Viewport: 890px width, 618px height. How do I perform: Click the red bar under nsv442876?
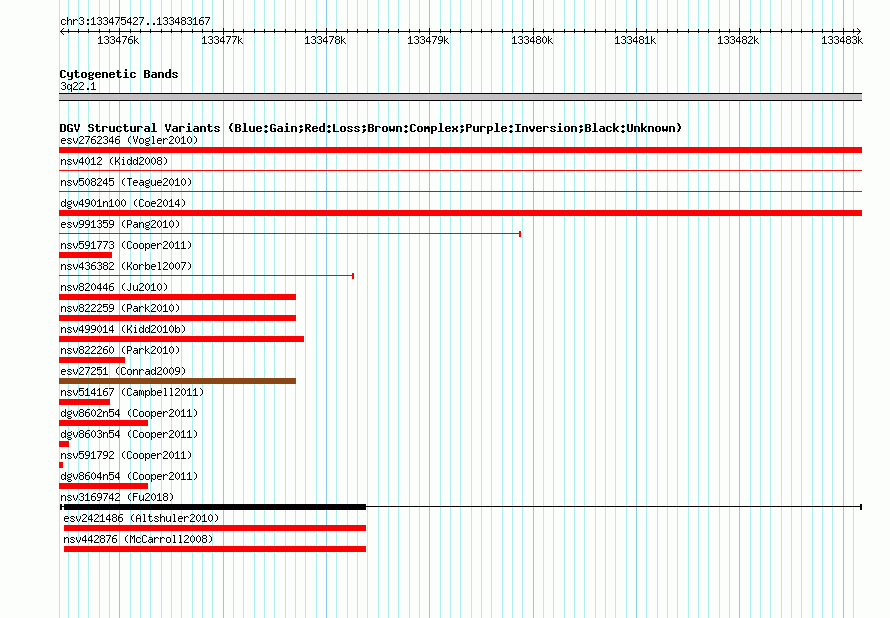coord(215,549)
